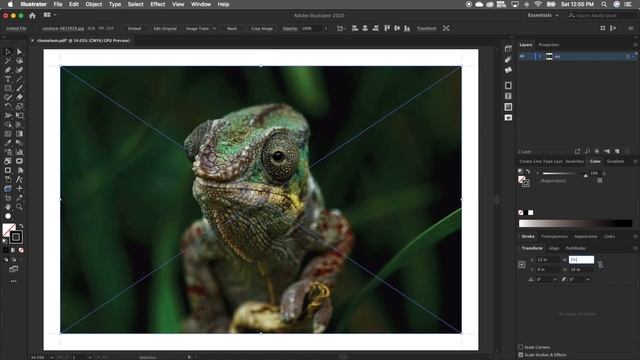Screen dimensions: 640x360
Task: Select the Pen tool
Action: click(x=8, y=70)
